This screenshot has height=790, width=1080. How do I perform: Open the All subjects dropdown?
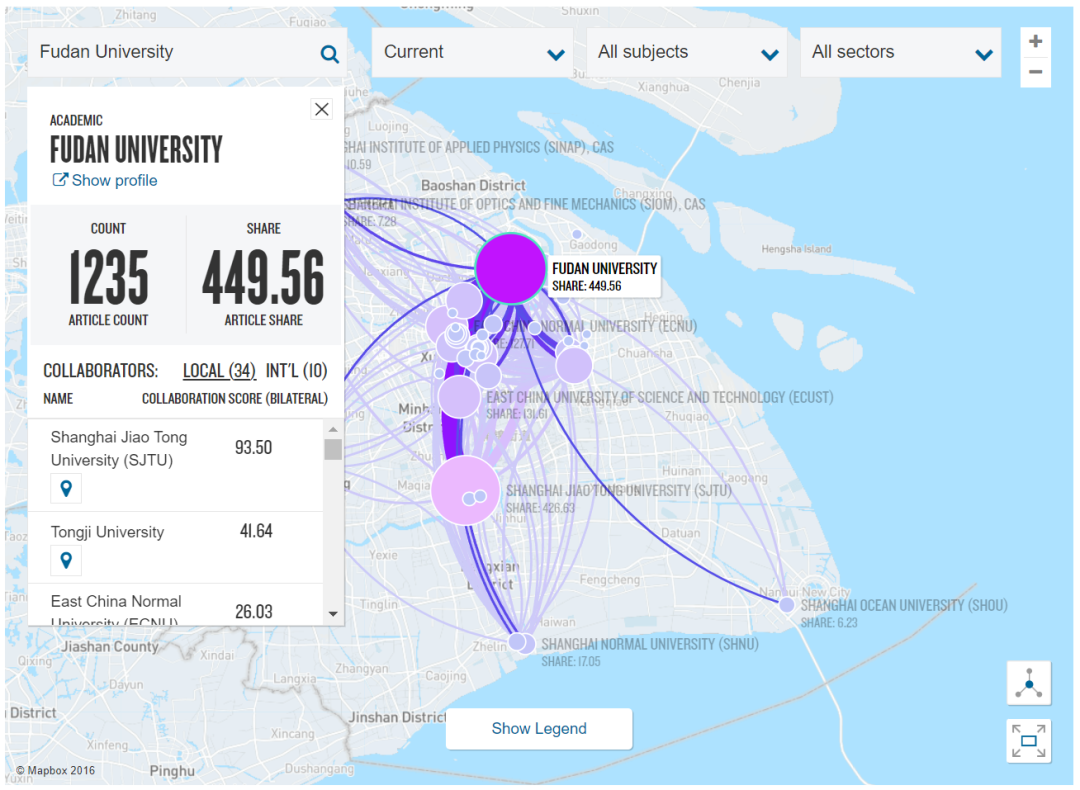687,52
